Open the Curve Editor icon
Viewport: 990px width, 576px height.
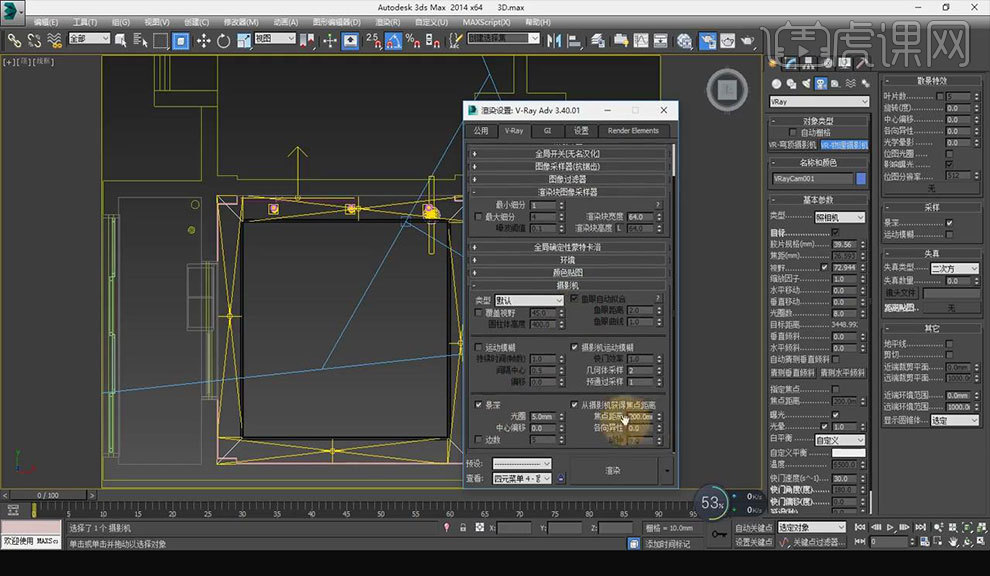point(641,41)
